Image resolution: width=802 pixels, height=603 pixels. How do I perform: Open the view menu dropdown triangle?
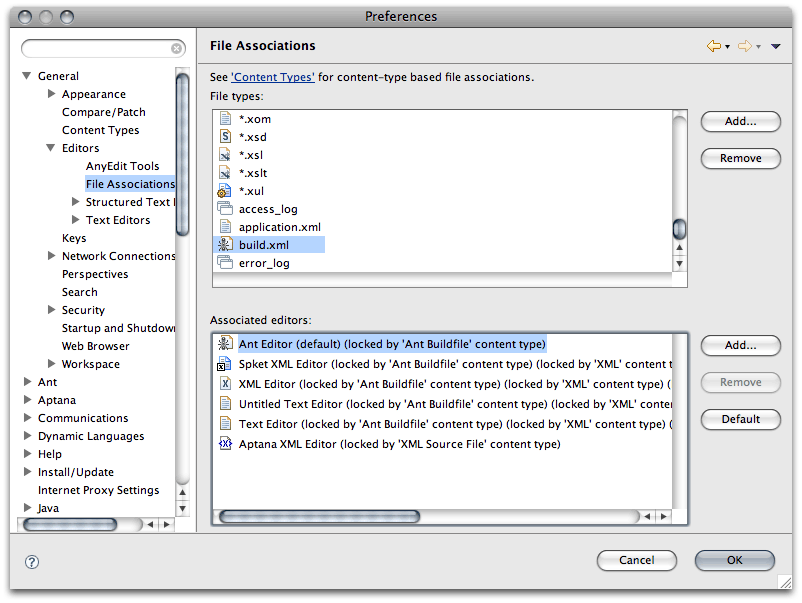(775, 46)
